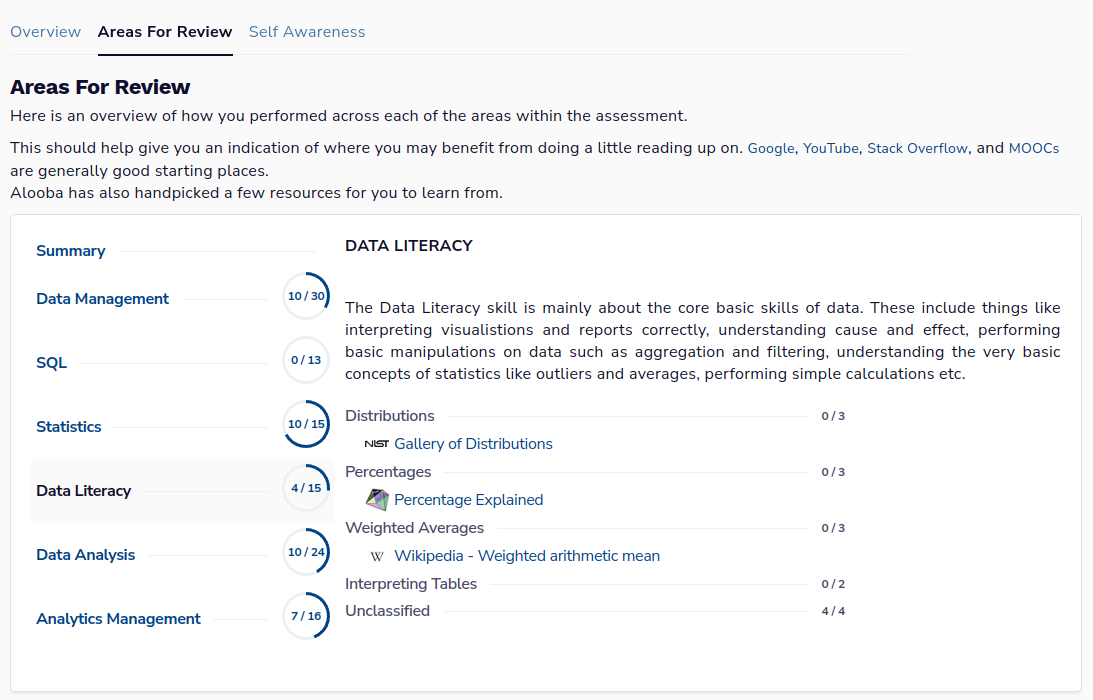
Task: Select Data Management in the sidebar
Action: point(102,299)
